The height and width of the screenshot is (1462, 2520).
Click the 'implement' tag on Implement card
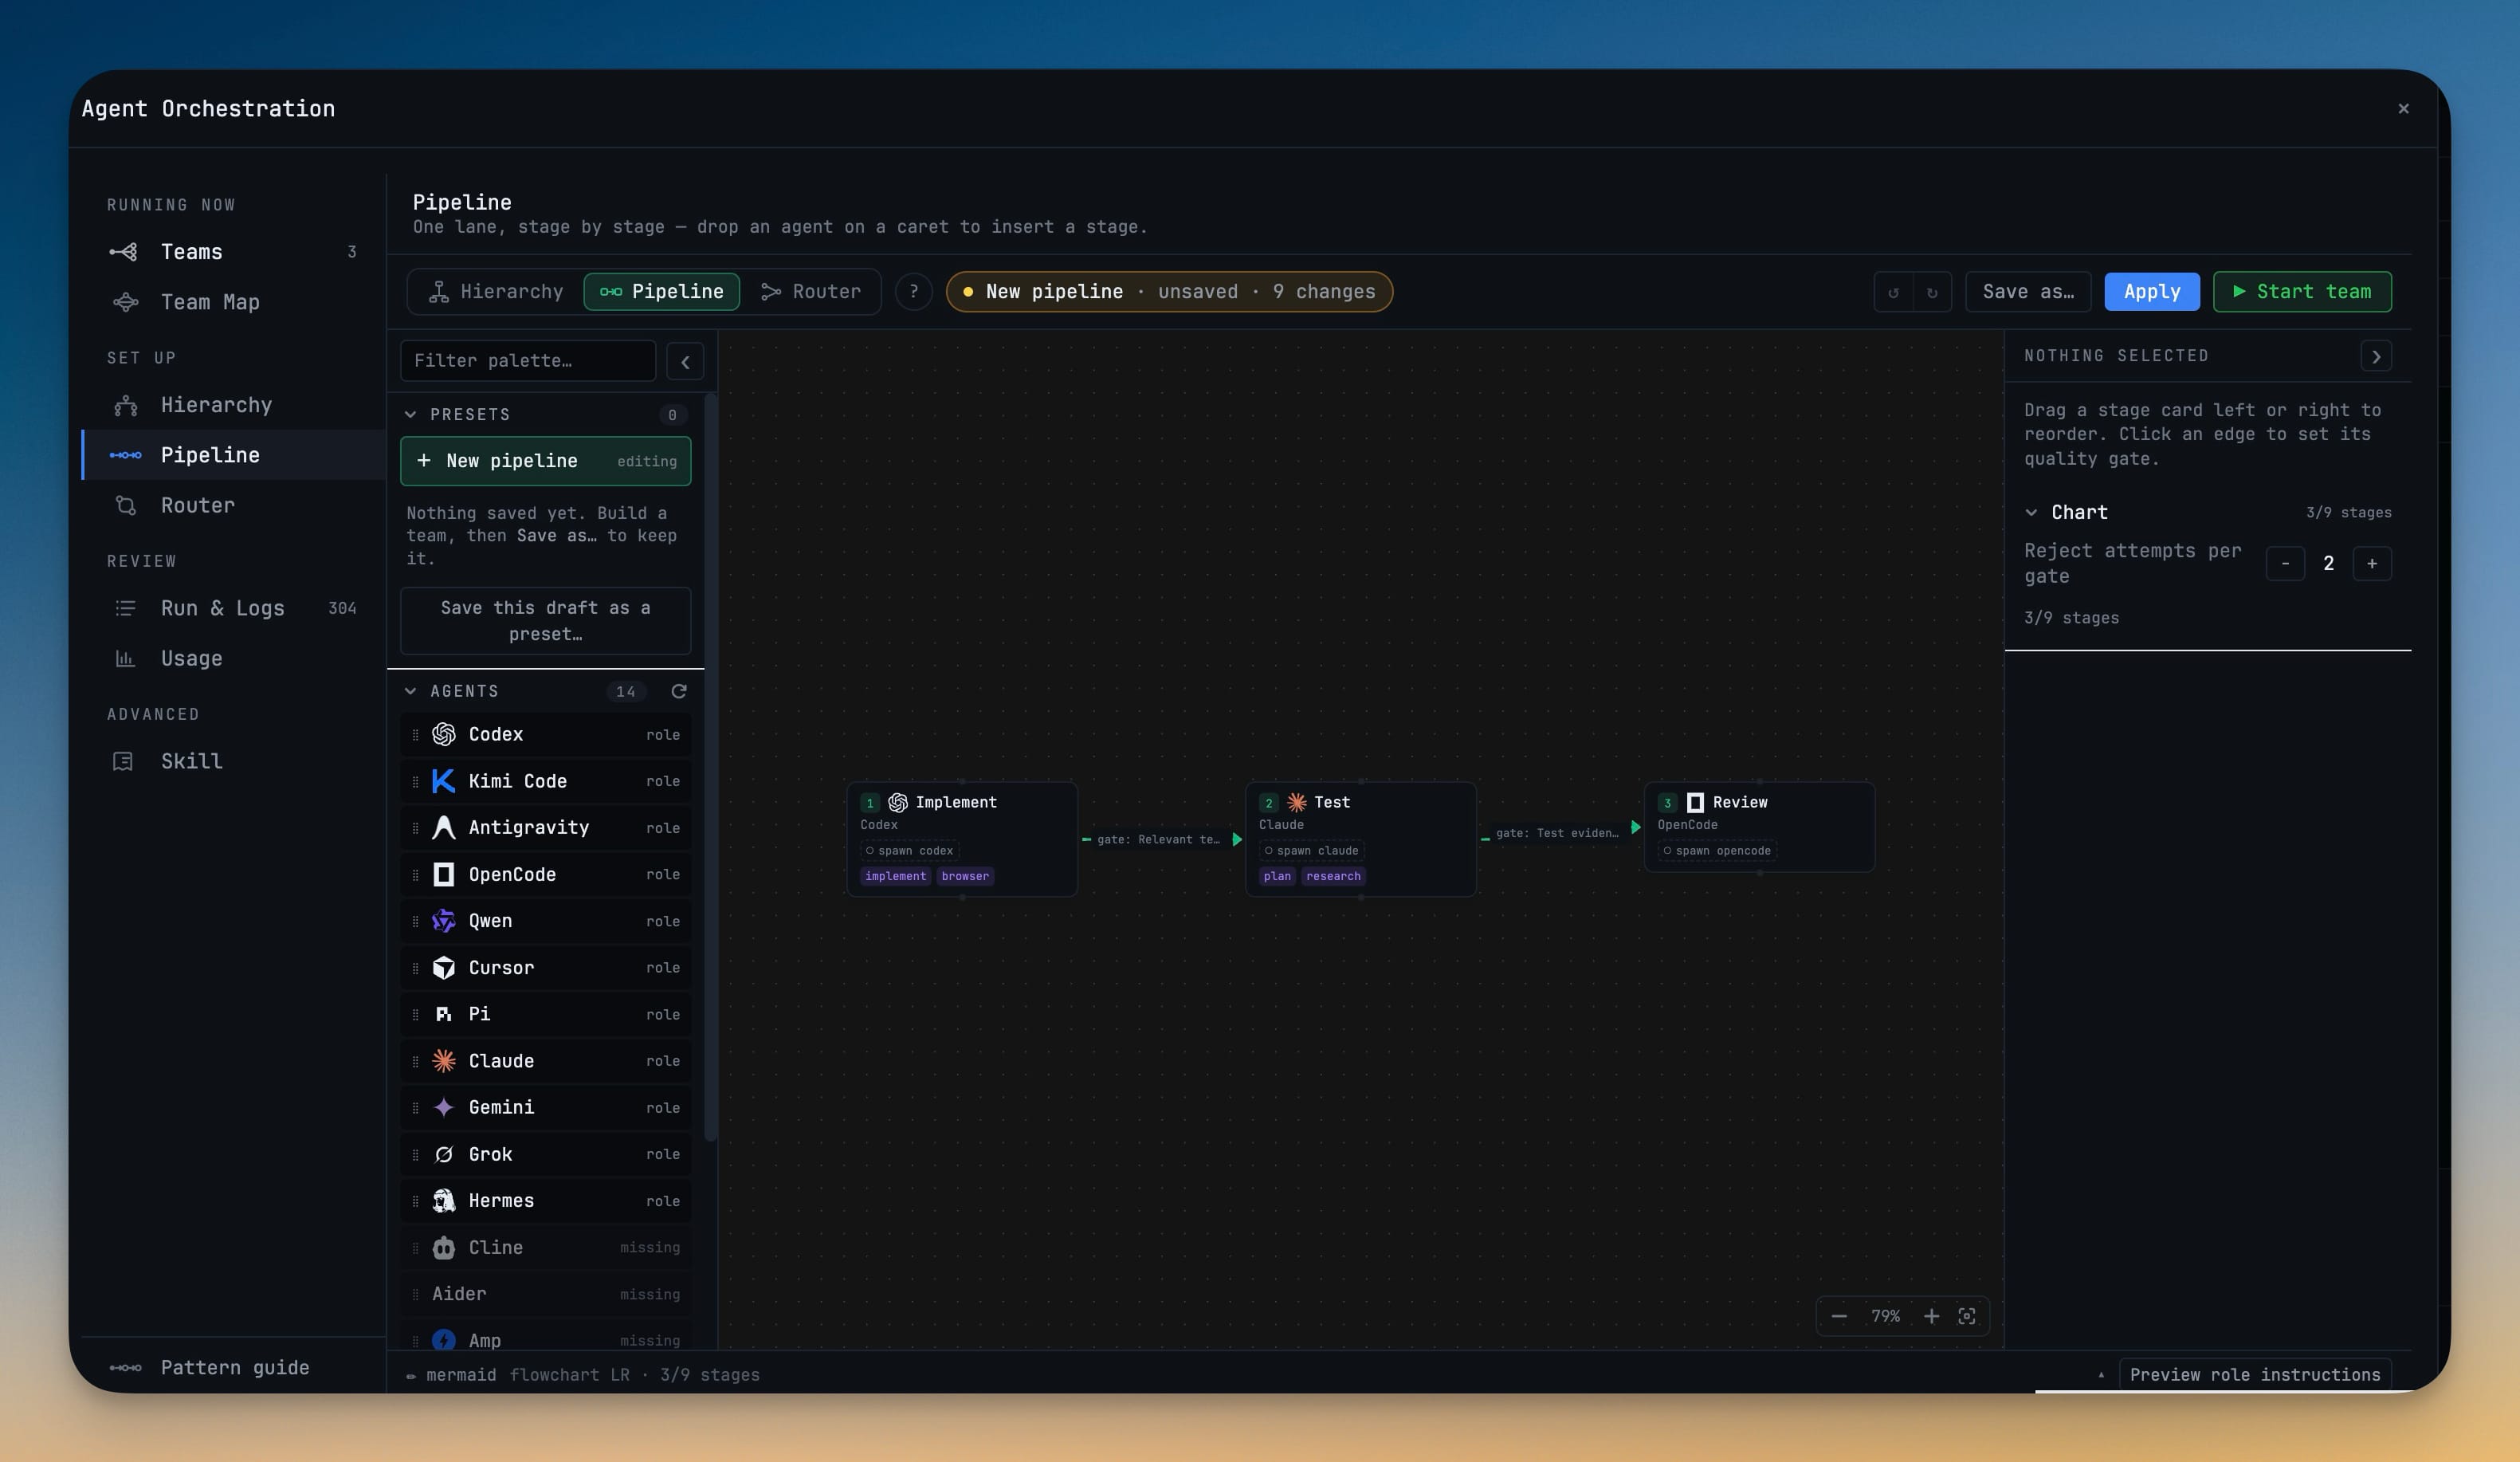895,876
